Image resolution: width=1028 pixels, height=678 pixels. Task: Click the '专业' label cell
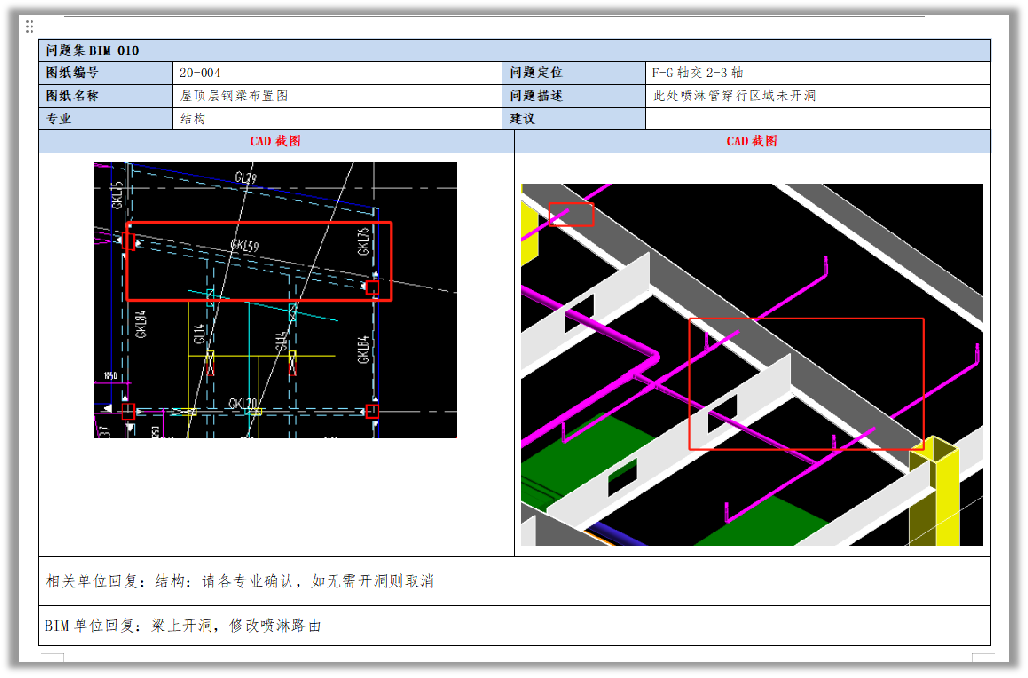click(x=106, y=119)
